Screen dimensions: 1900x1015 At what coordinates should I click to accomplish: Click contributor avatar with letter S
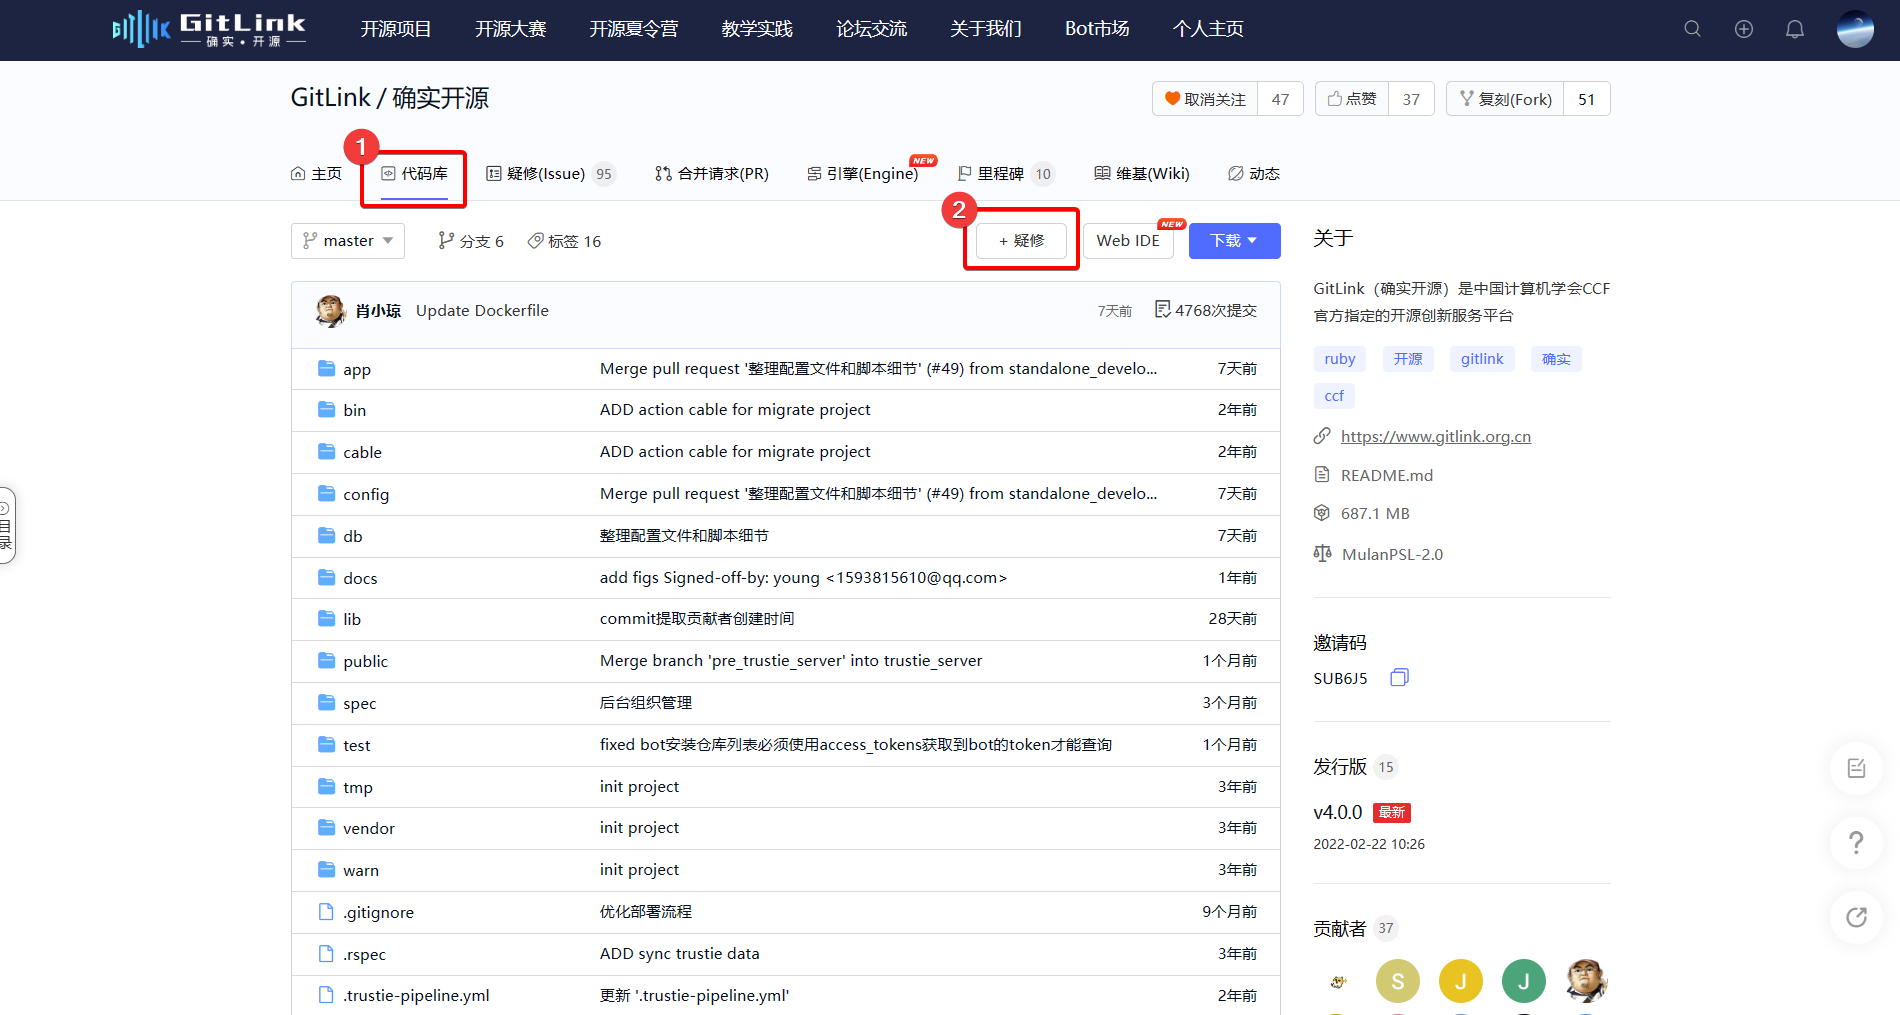[x=1398, y=981]
